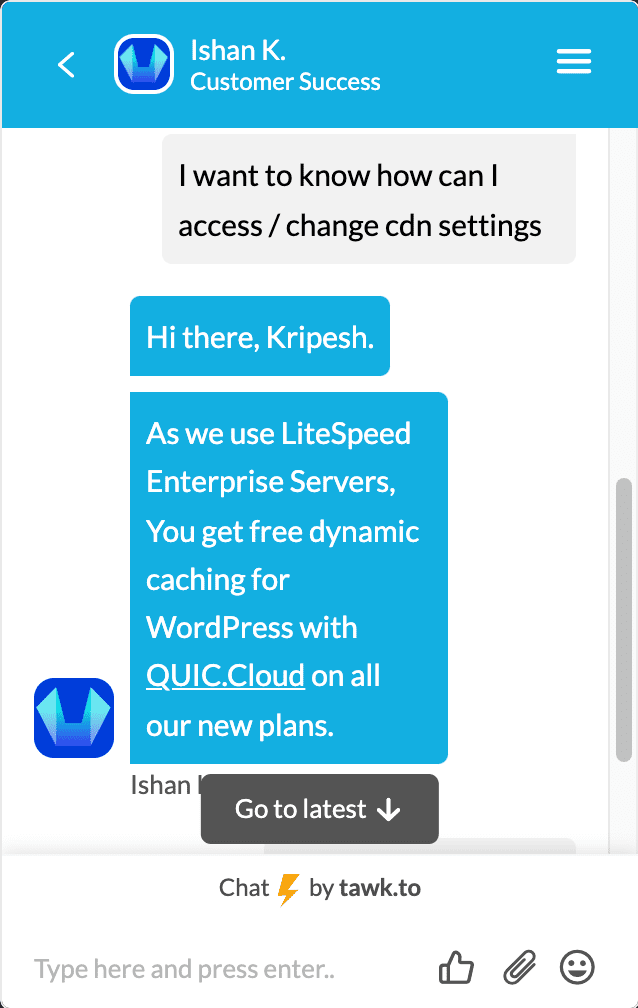Viewport: 638px width, 1008px height.
Task: Click the back arrow in chat header
Action: click(66, 65)
